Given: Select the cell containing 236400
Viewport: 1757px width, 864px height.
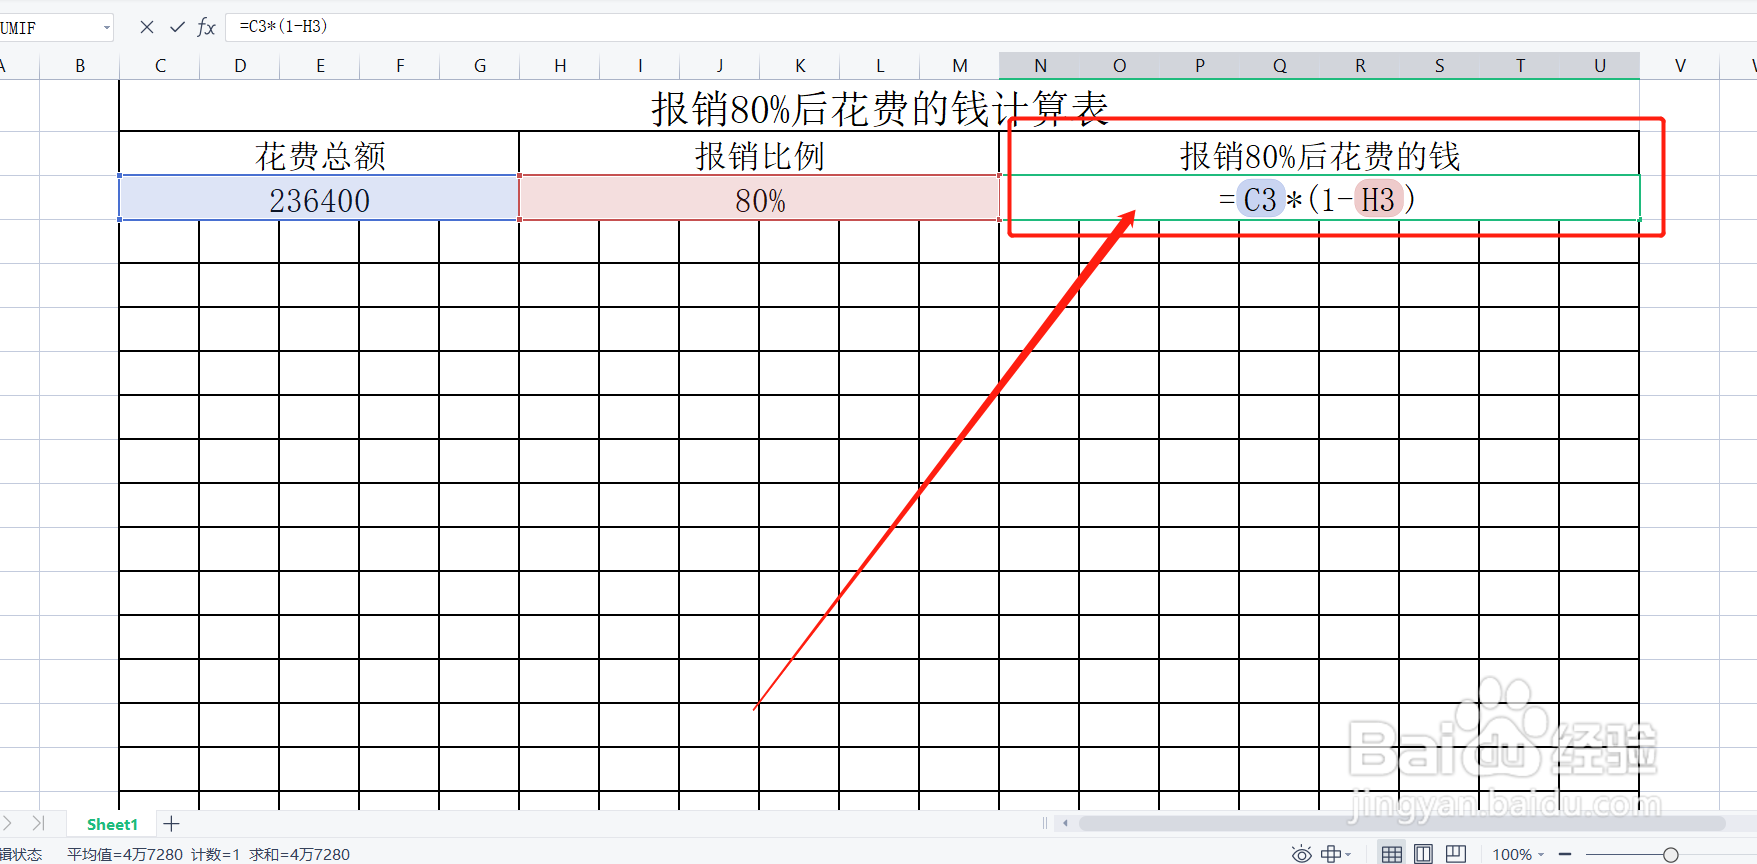Looking at the screenshot, I should click(x=319, y=199).
